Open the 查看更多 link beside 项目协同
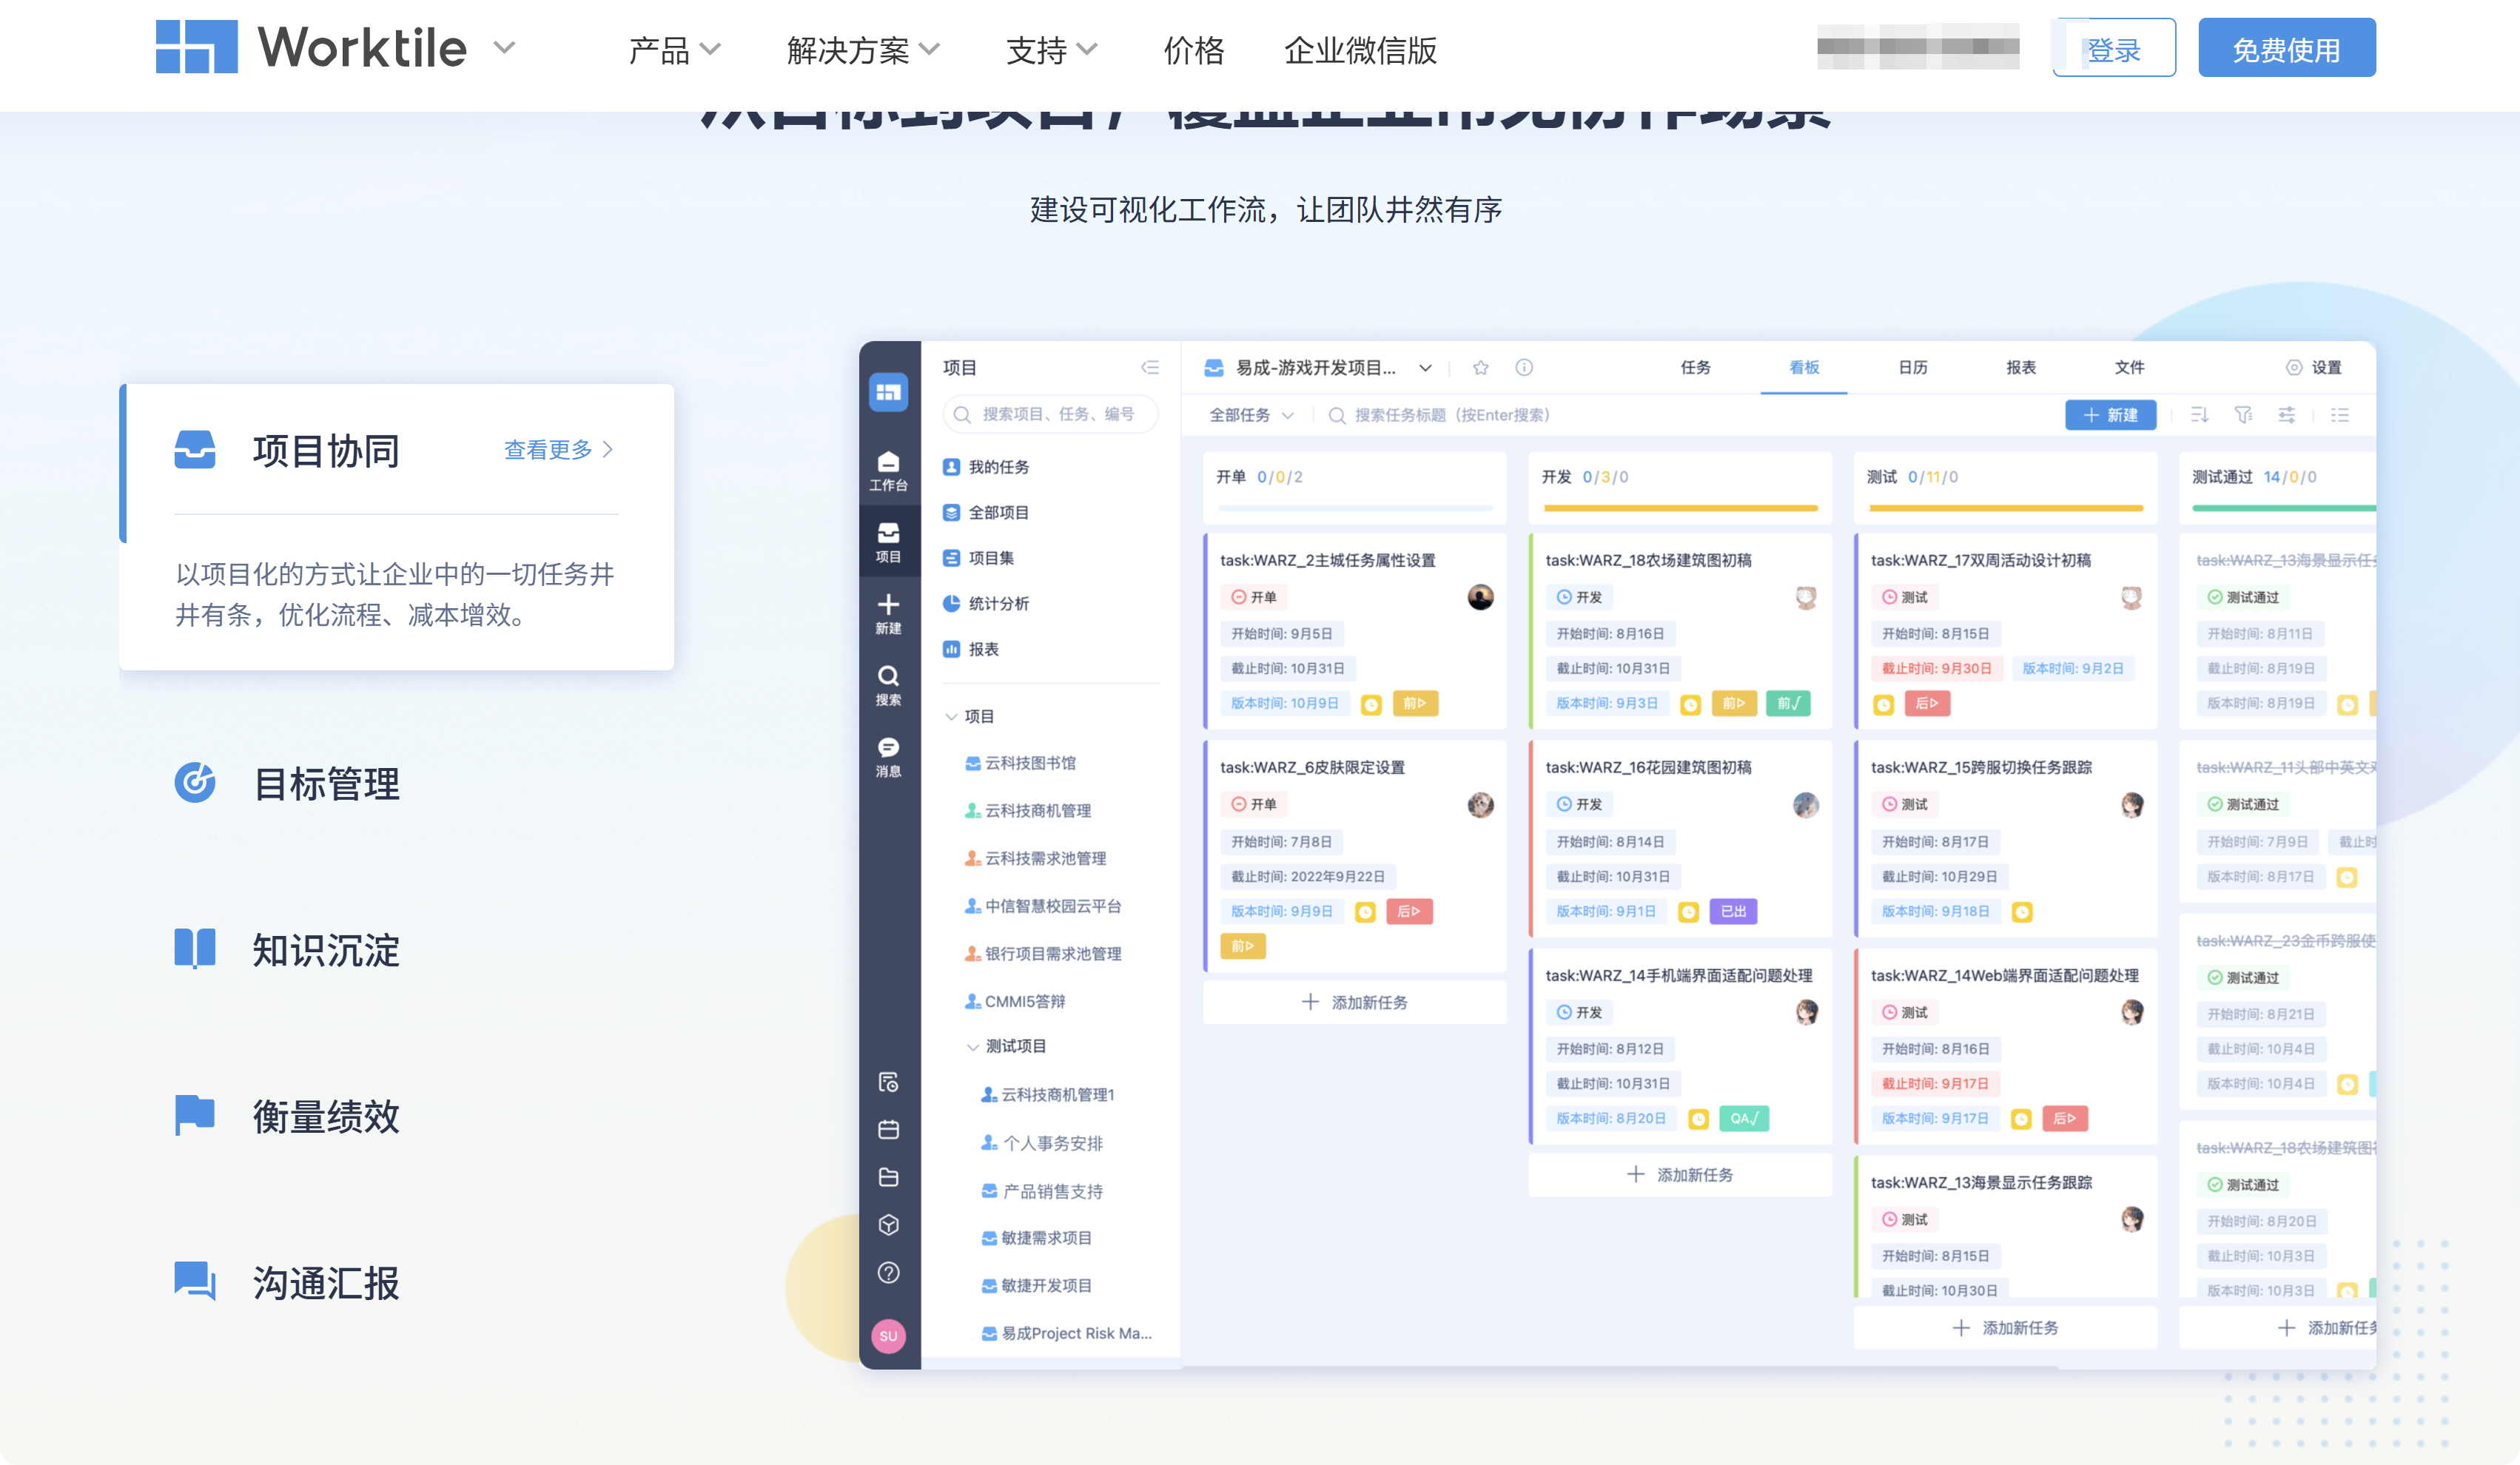This screenshot has width=2520, height=1465. coord(548,449)
